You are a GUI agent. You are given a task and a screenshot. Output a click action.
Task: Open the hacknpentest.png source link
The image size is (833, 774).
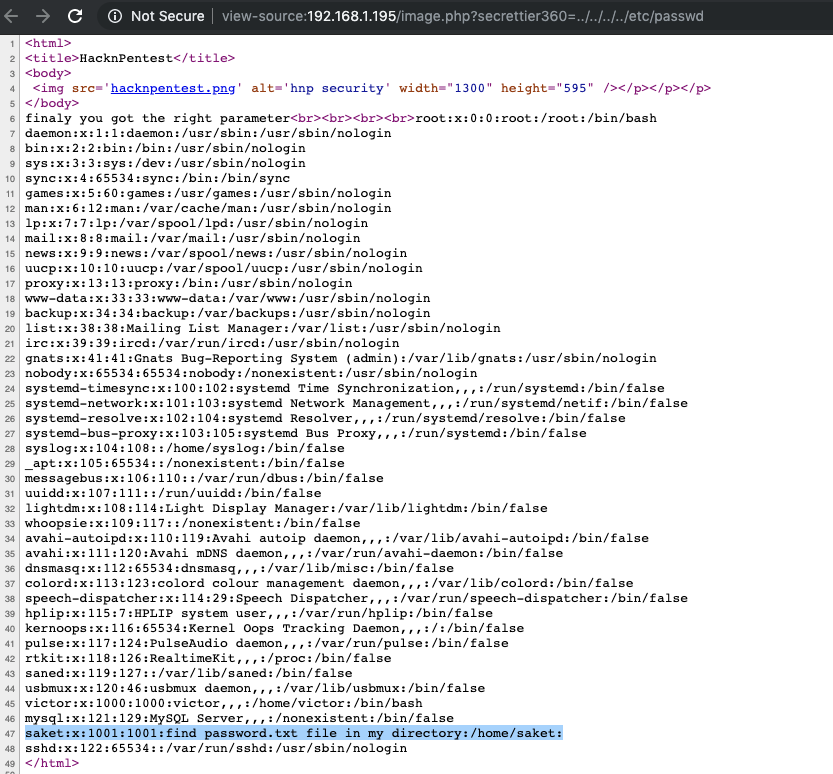(x=173, y=88)
